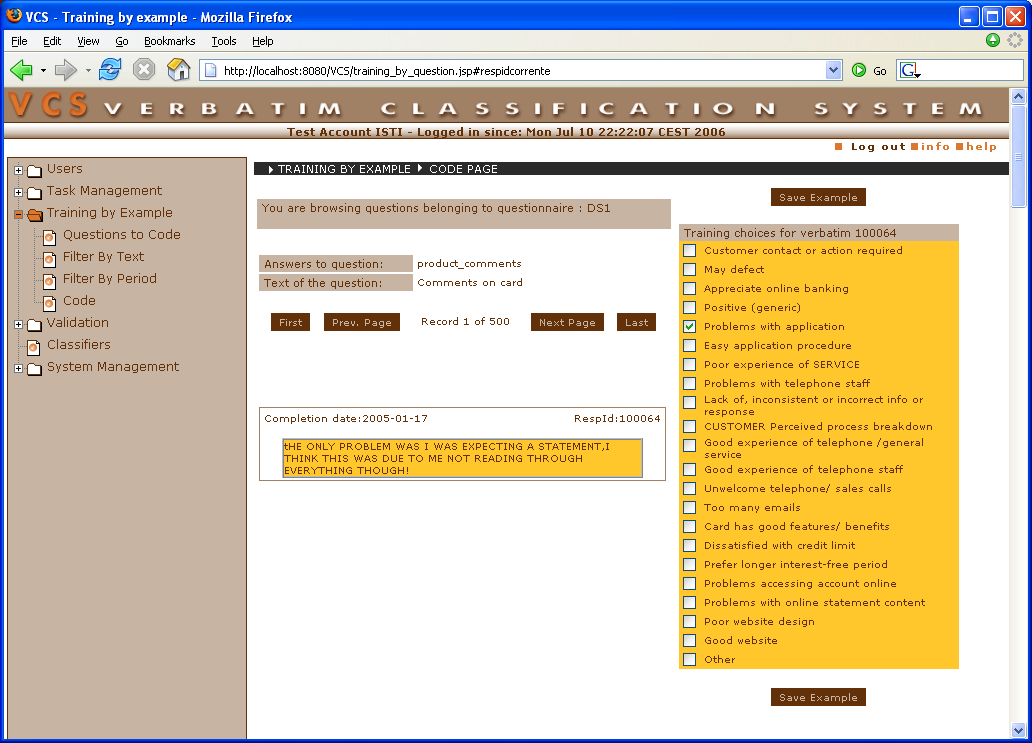Open the Bookmarks menu
This screenshot has height=743, width=1032.
(169, 41)
